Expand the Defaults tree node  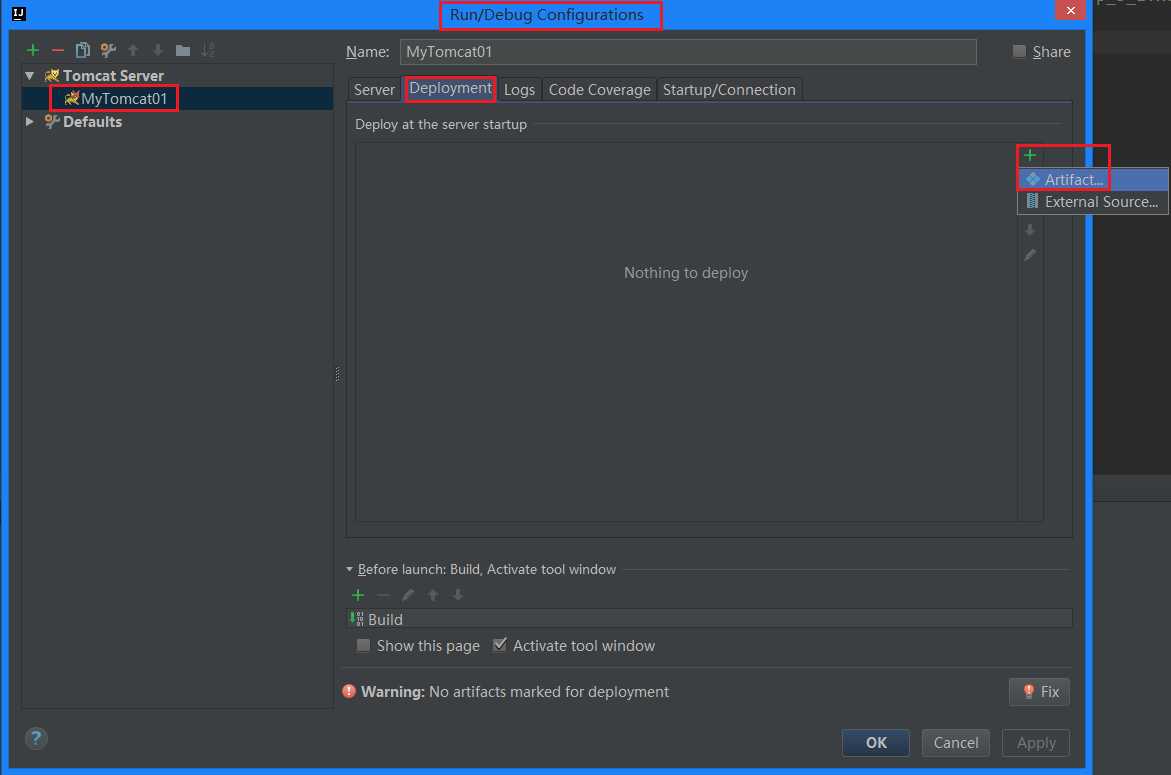pyautogui.click(x=30, y=121)
